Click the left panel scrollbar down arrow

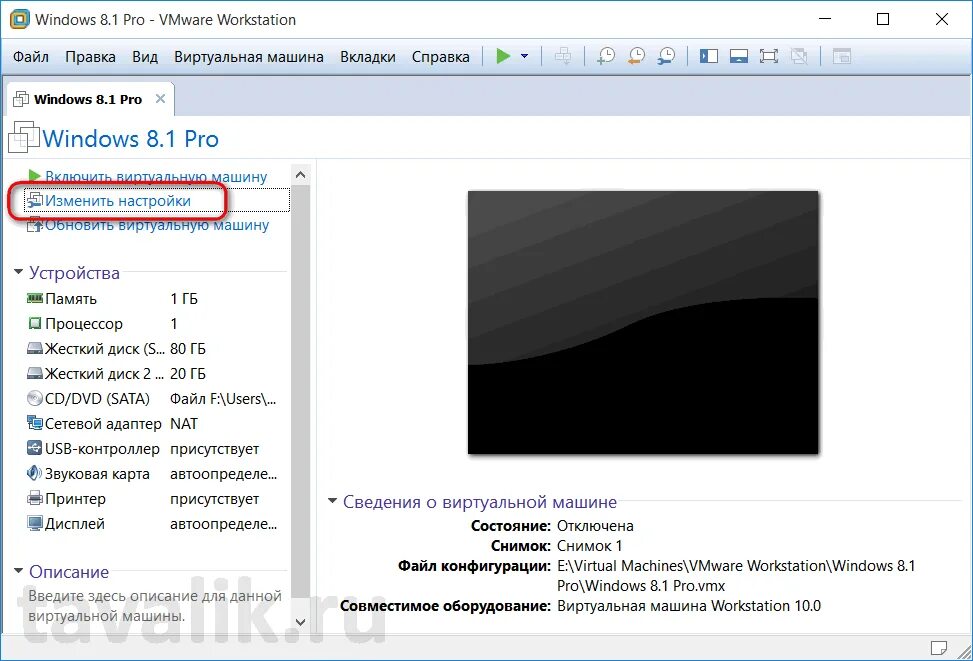click(x=300, y=621)
